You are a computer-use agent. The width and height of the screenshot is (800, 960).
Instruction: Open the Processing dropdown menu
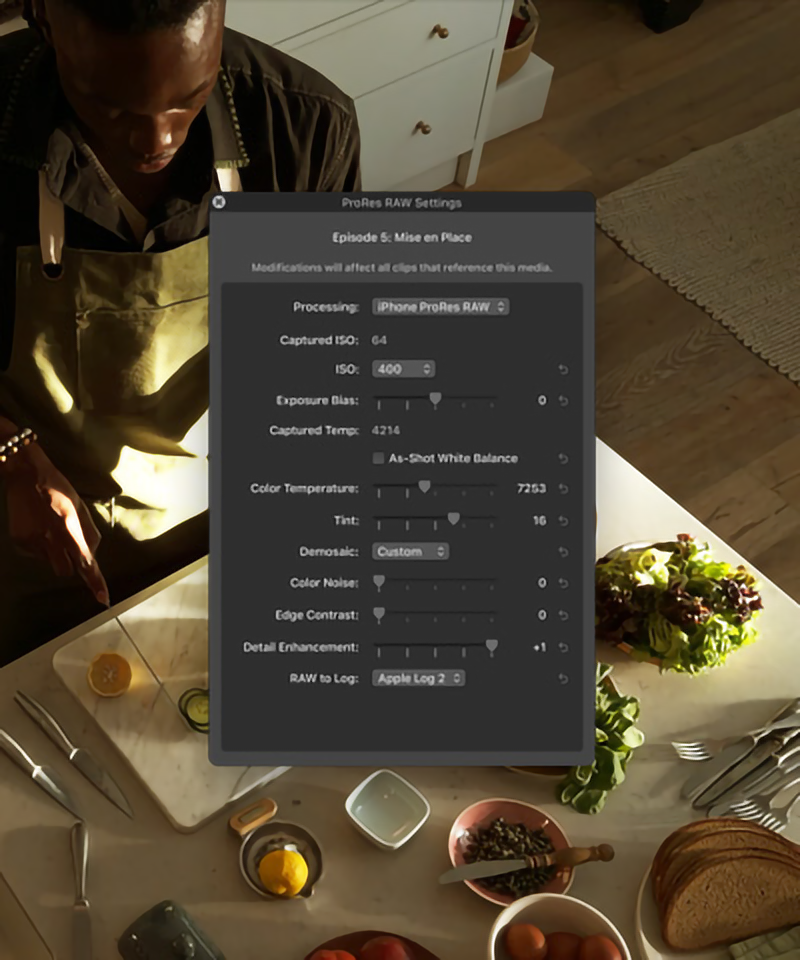pos(440,307)
